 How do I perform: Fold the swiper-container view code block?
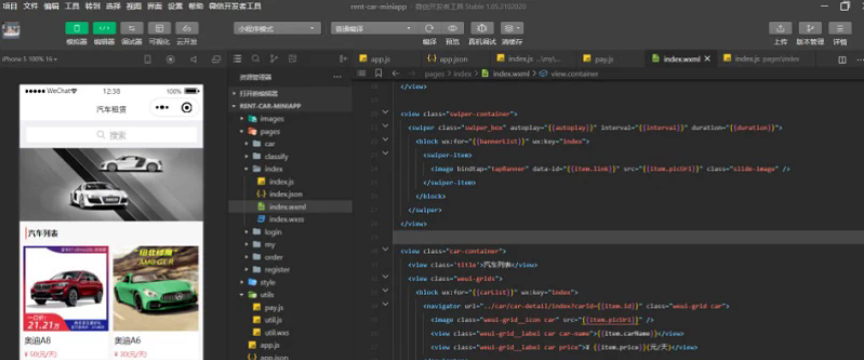click(x=385, y=113)
